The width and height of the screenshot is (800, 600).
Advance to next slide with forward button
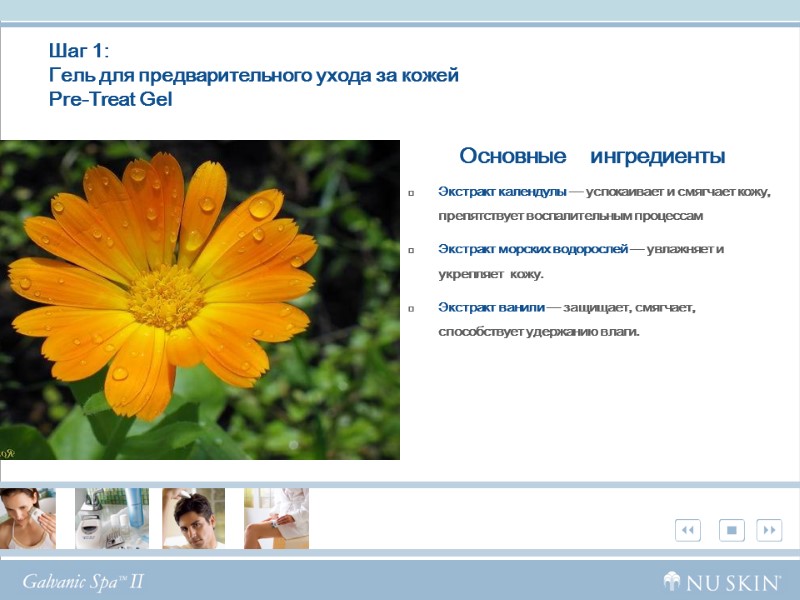[769, 530]
